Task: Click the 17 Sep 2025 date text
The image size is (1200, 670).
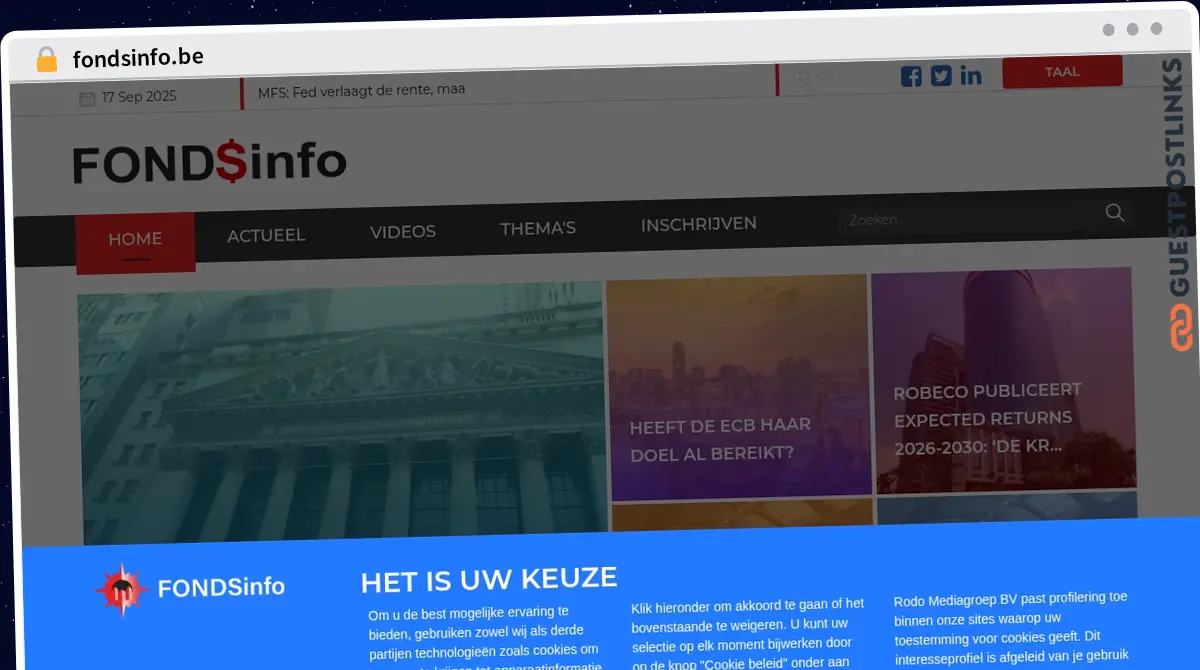Action: click(139, 97)
